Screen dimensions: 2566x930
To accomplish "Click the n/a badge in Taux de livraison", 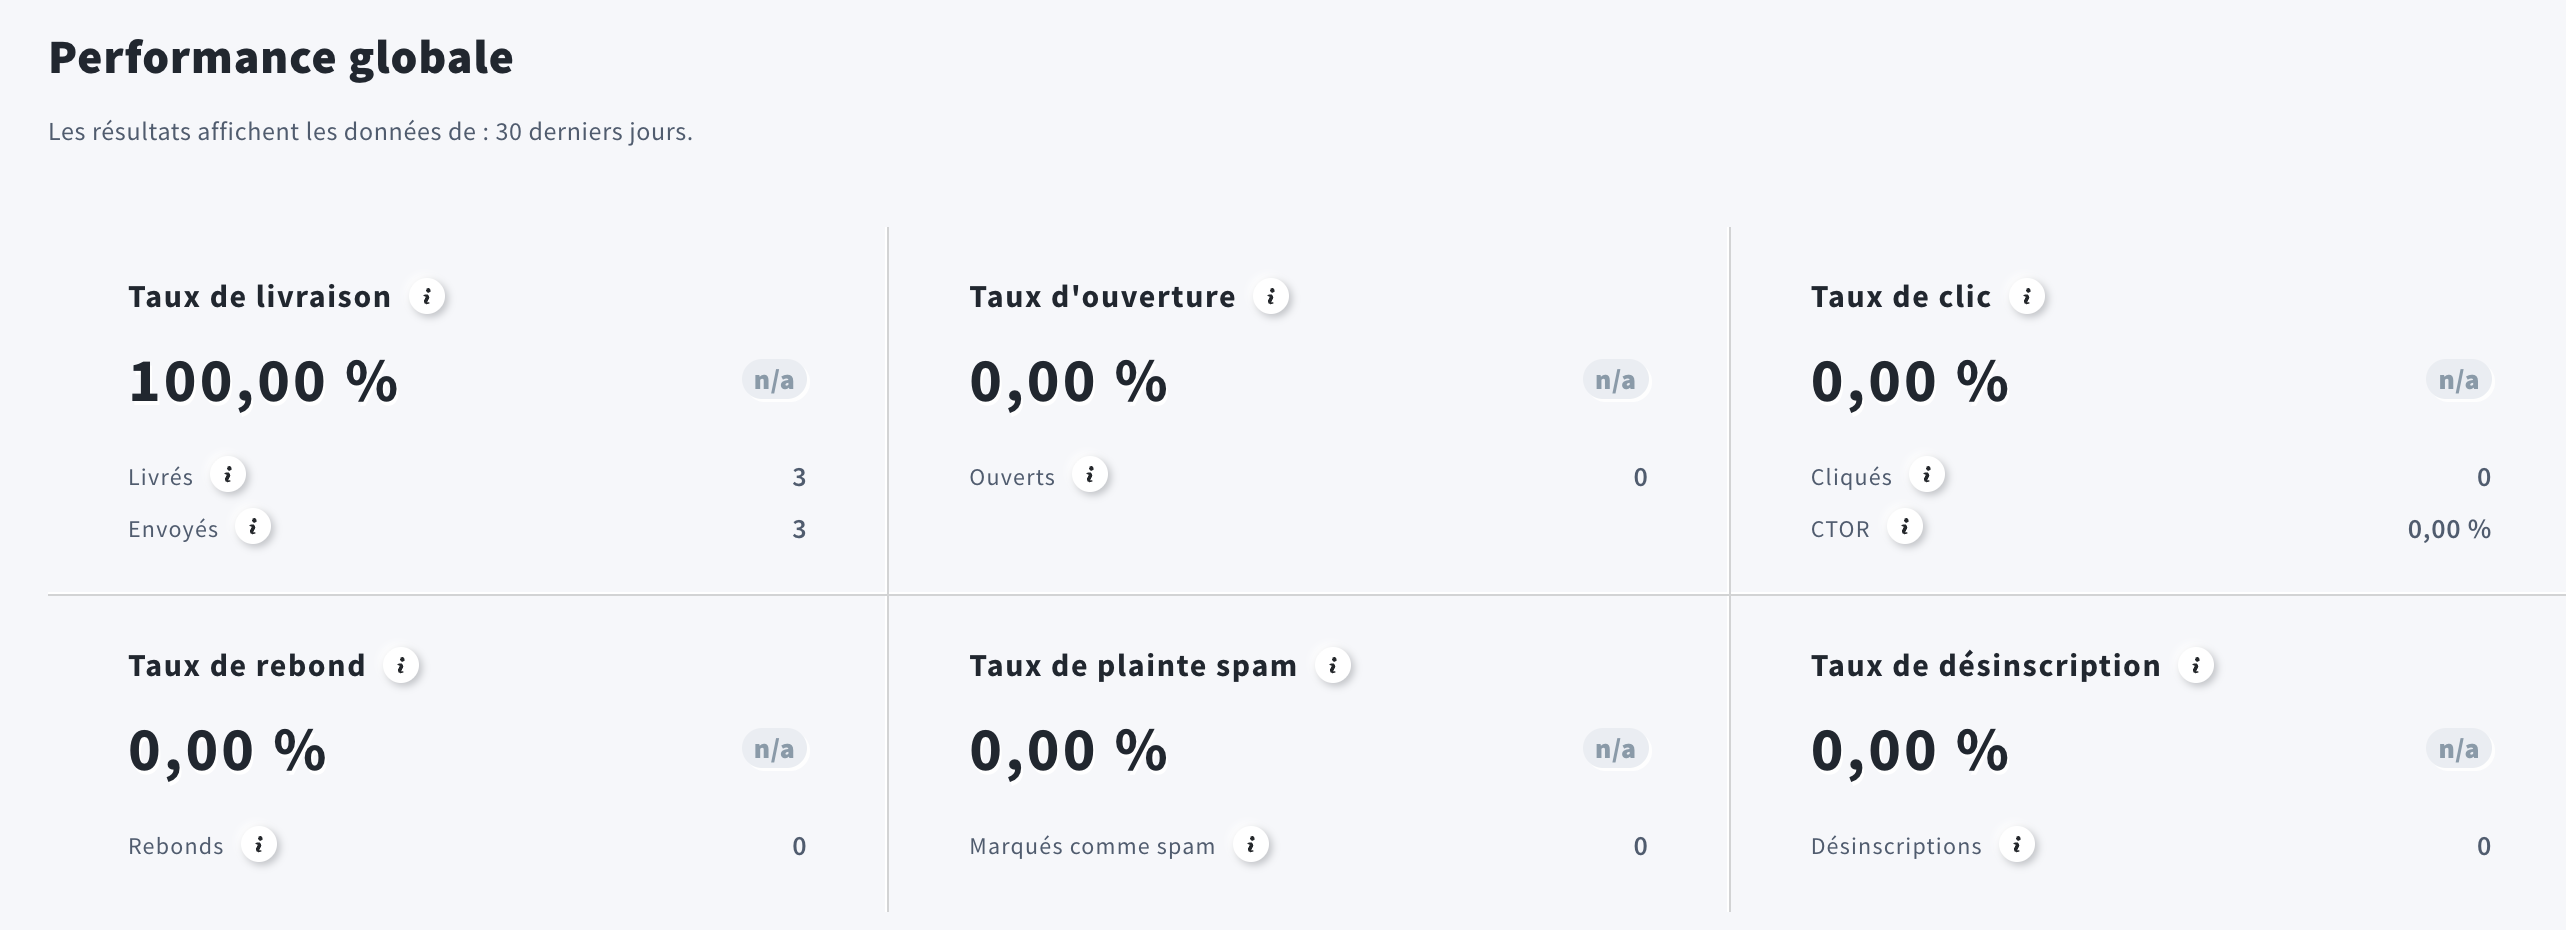I will pos(775,379).
